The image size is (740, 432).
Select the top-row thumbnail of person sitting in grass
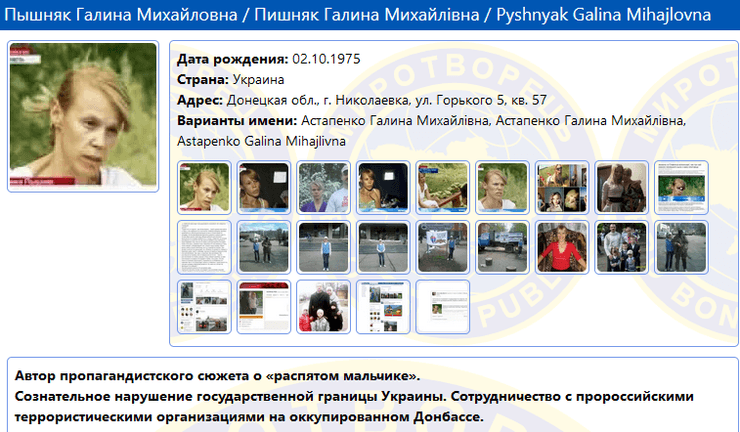point(443,188)
